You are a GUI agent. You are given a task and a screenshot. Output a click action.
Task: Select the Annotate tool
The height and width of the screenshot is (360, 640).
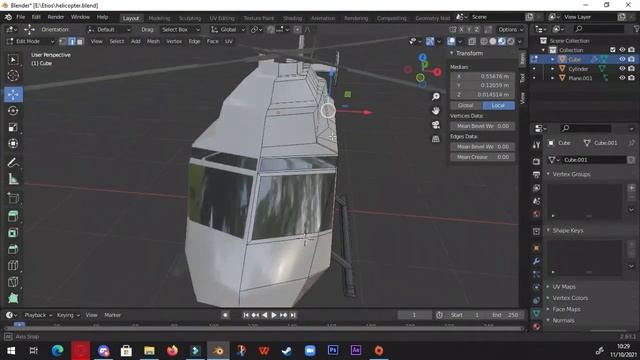click(x=13, y=162)
